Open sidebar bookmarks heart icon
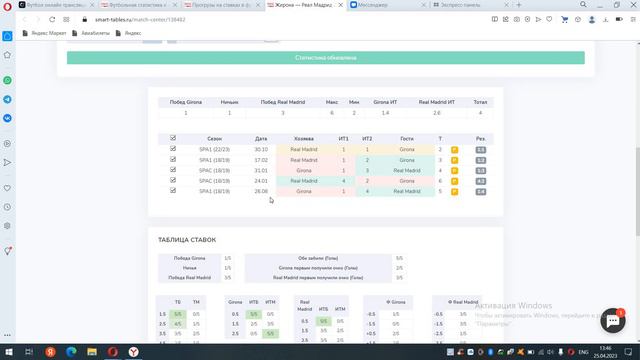This screenshot has width=640, height=360. tap(7, 188)
